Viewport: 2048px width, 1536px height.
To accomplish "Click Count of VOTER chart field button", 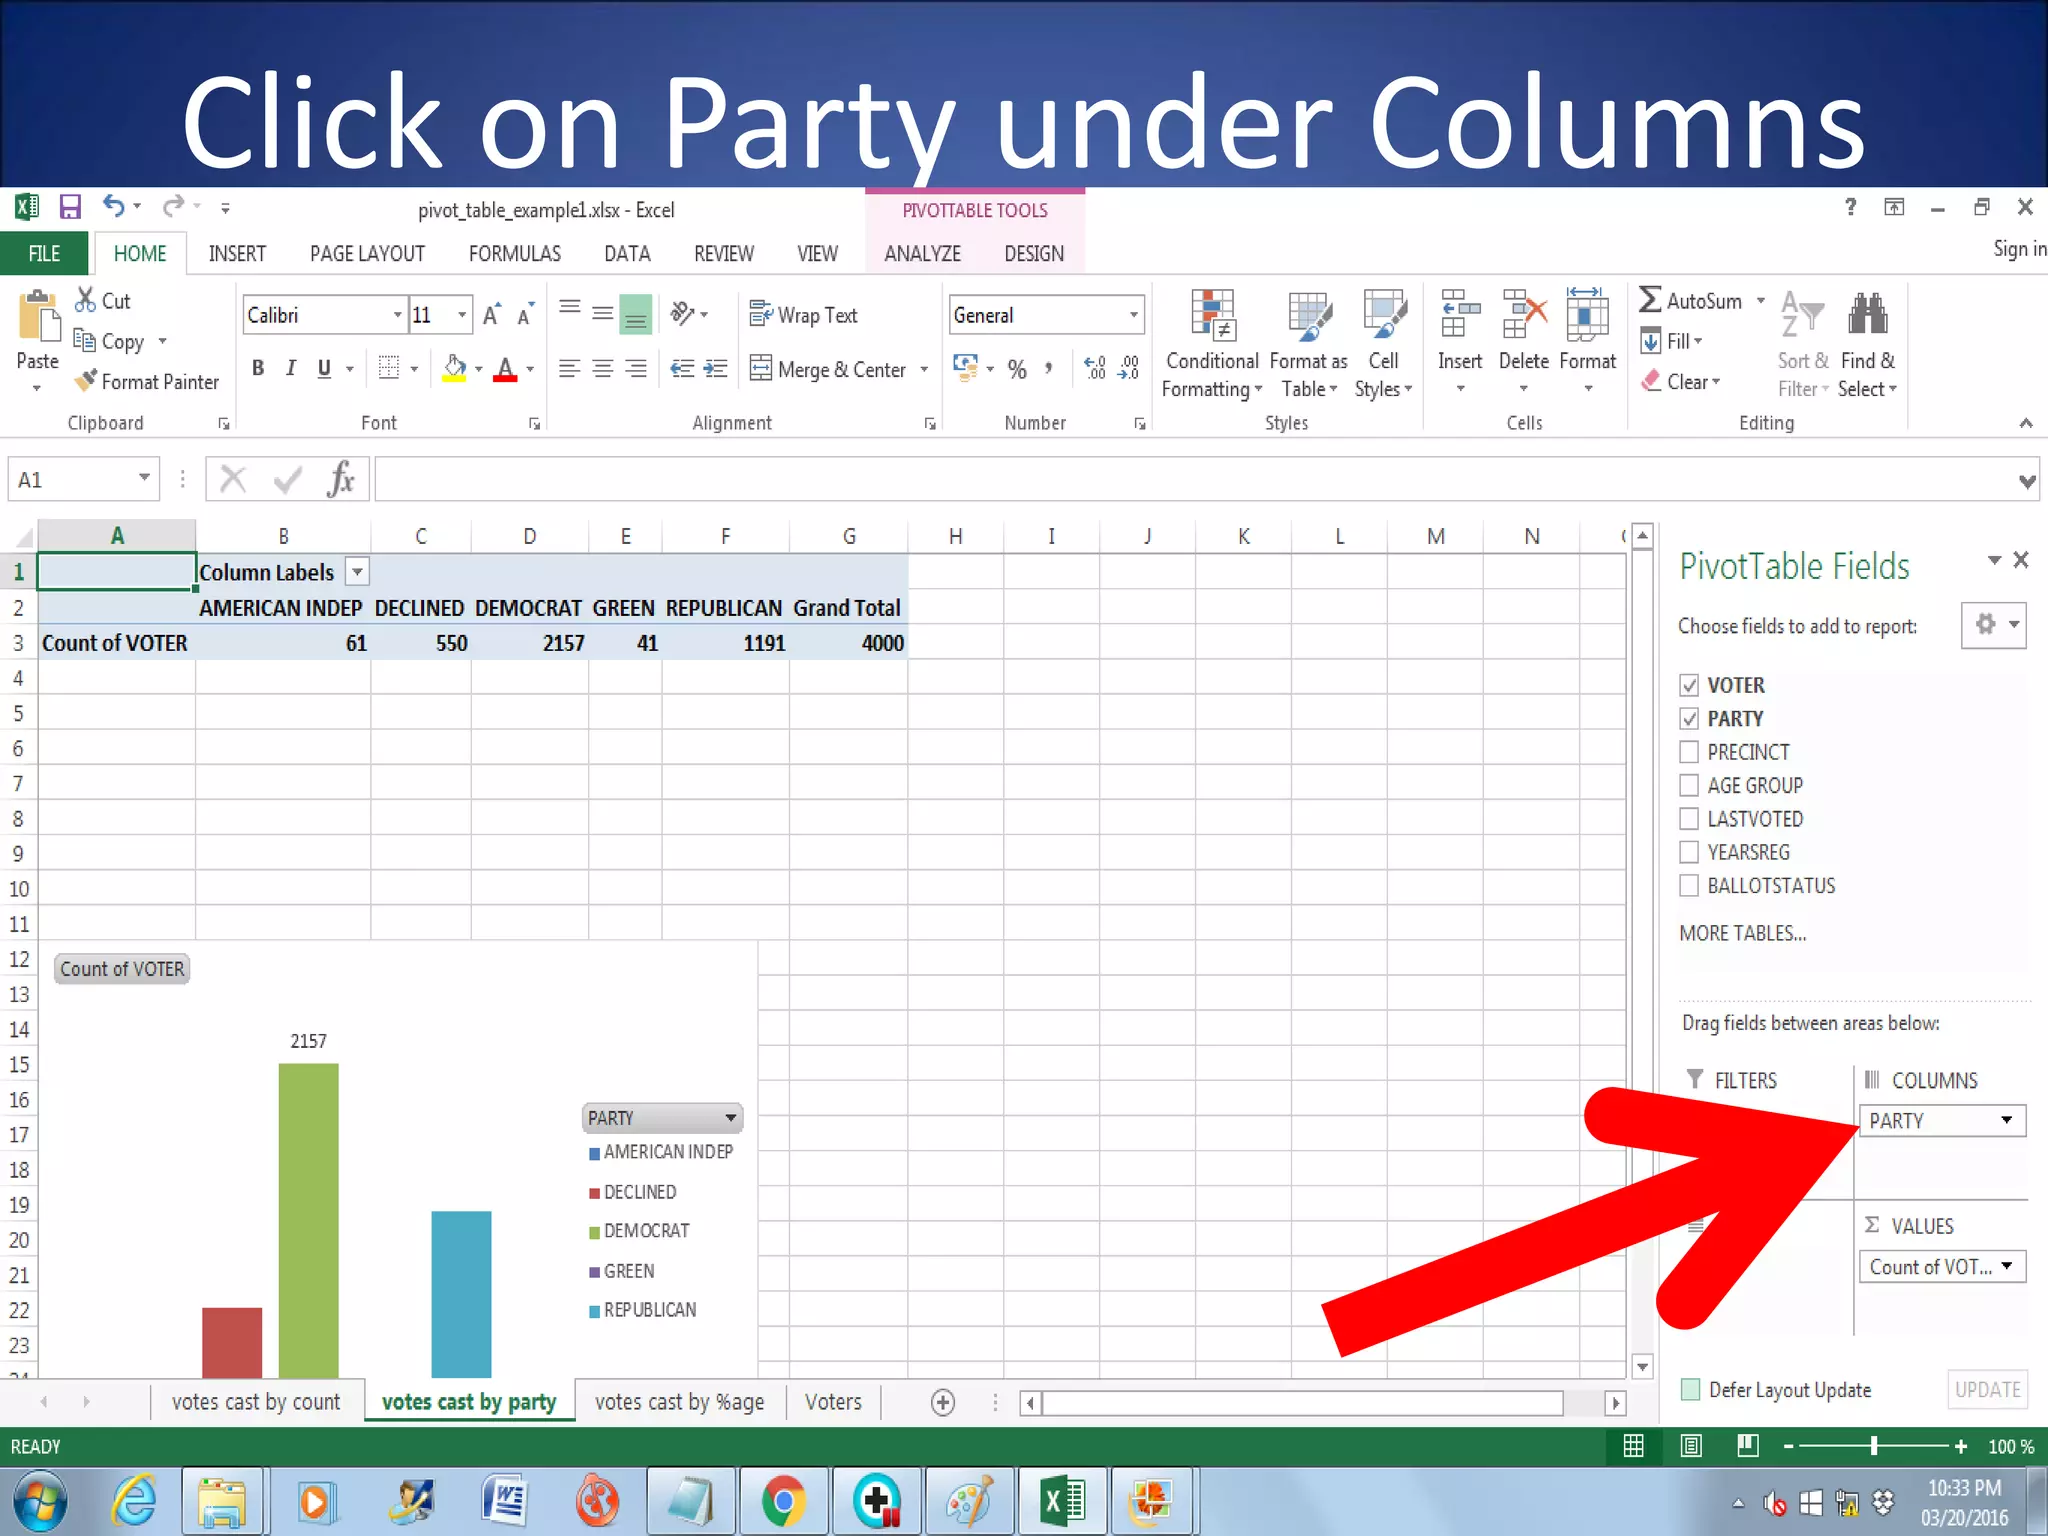I will (122, 969).
